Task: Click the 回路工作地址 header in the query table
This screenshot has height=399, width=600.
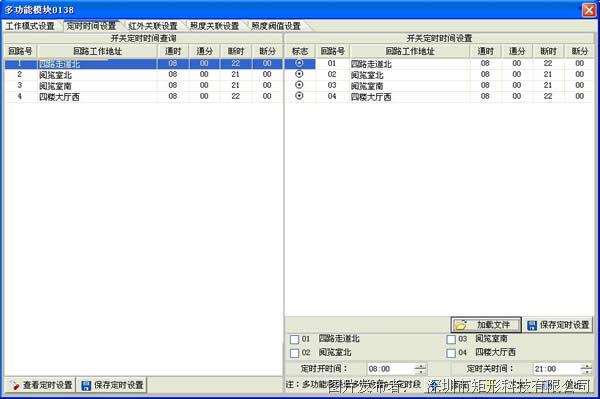Action: 97,51
